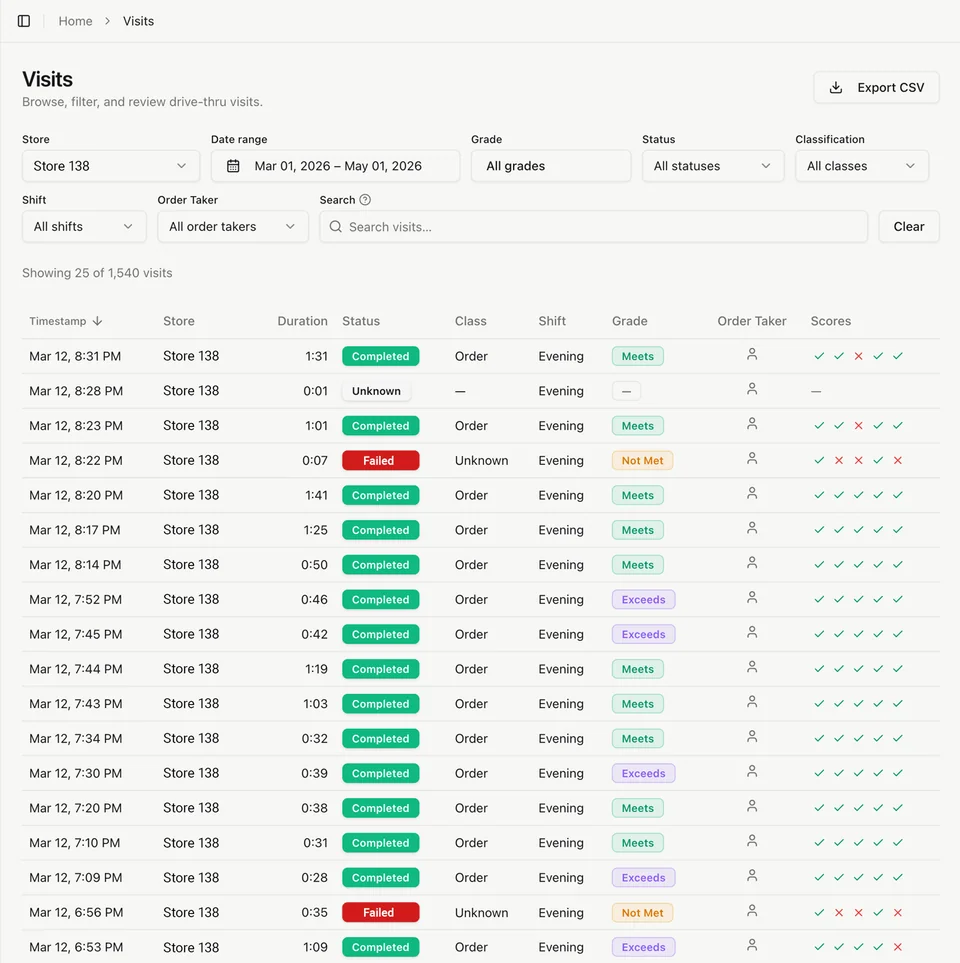960x963 pixels.
Task: Open the Date range picker
Action: pyautogui.click(x=335, y=166)
